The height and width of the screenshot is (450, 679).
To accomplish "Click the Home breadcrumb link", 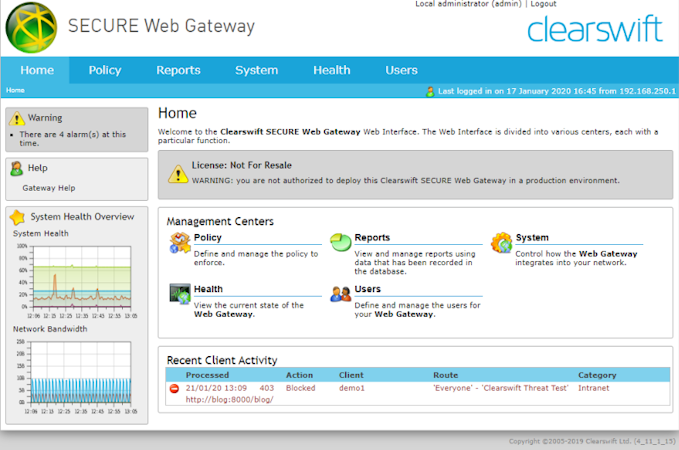I will (x=15, y=90).
